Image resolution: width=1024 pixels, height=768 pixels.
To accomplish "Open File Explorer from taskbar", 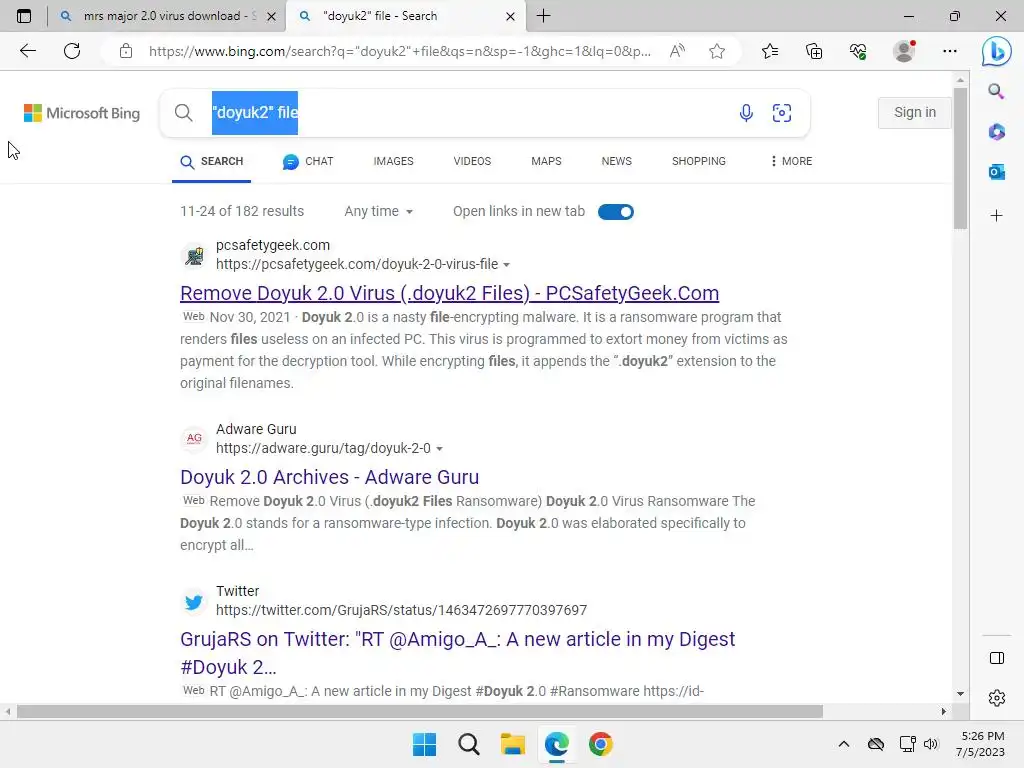I will 513,744.
